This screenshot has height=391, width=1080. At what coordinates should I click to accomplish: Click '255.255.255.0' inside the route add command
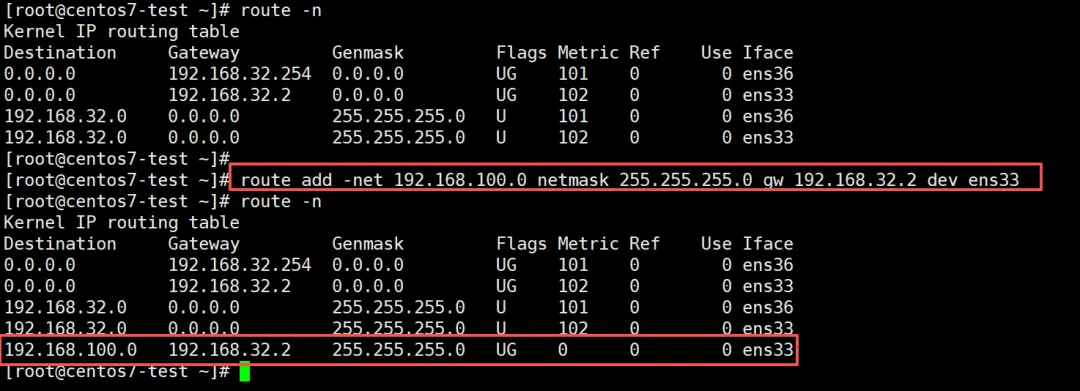click(x=686, y=181)
